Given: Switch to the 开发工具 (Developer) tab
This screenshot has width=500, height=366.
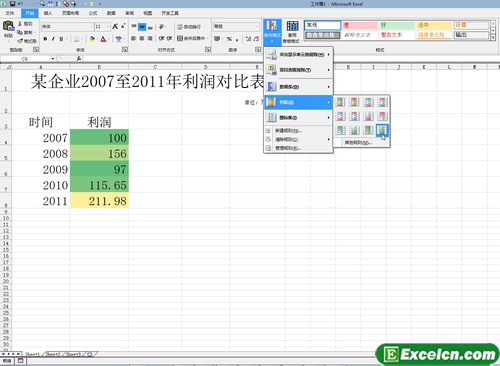Looking at the screenshot, I should click(170, 13).
